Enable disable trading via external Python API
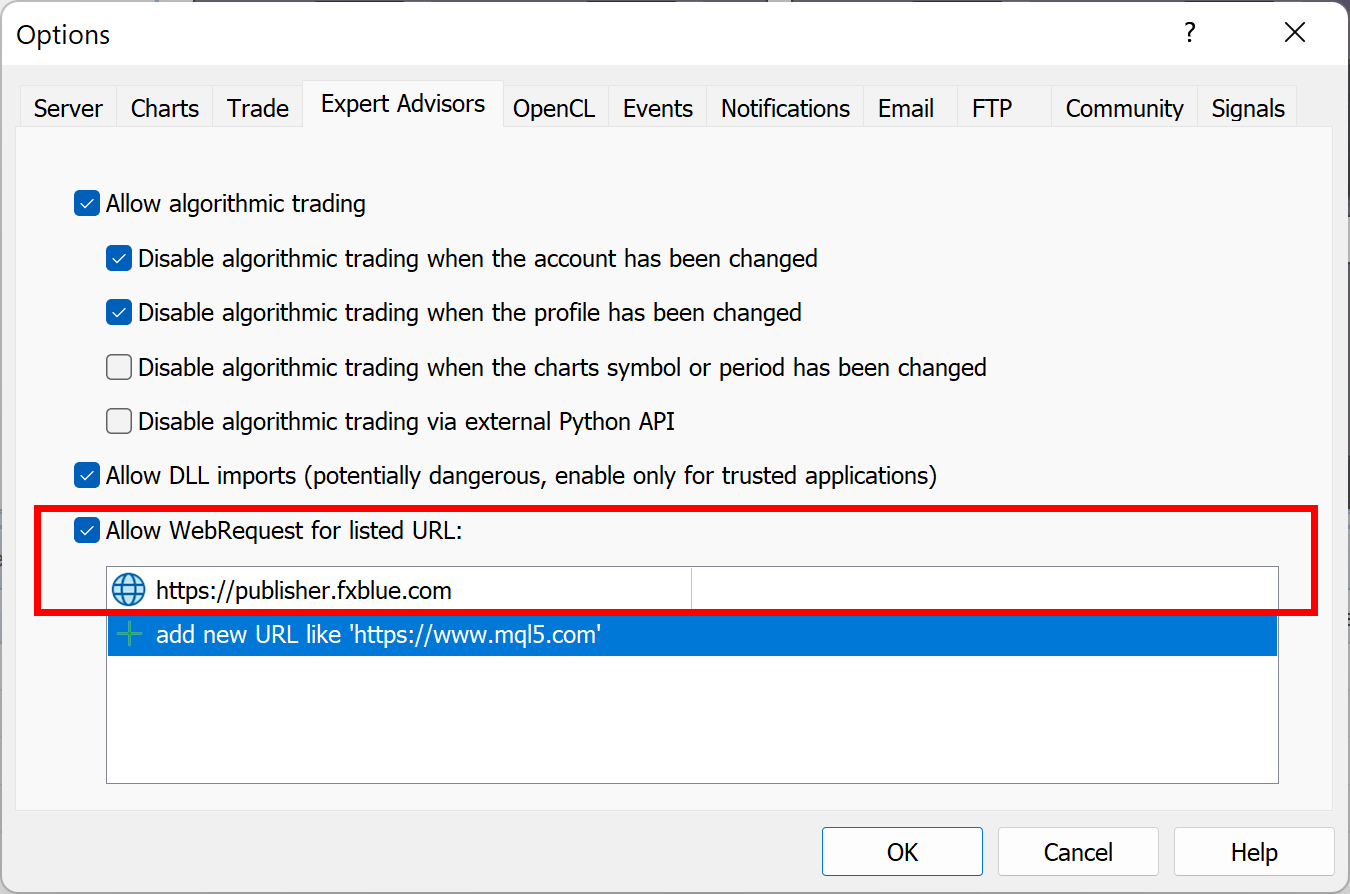1350x894 pixels. (120, 422)
